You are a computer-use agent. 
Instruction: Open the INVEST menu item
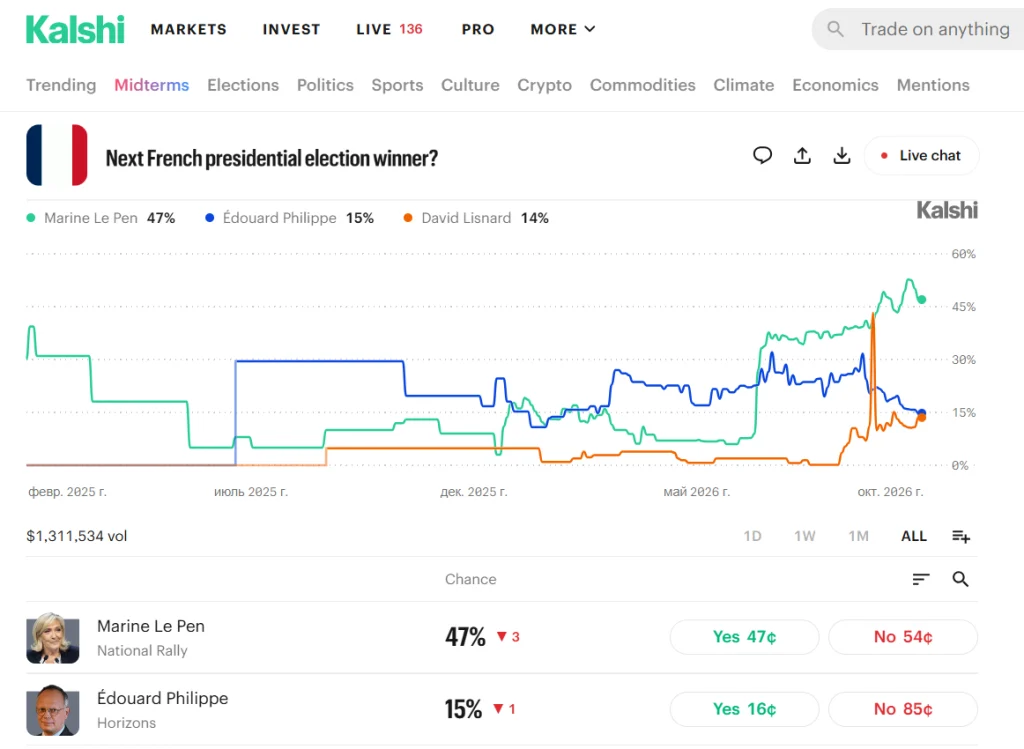pos(291,29)
